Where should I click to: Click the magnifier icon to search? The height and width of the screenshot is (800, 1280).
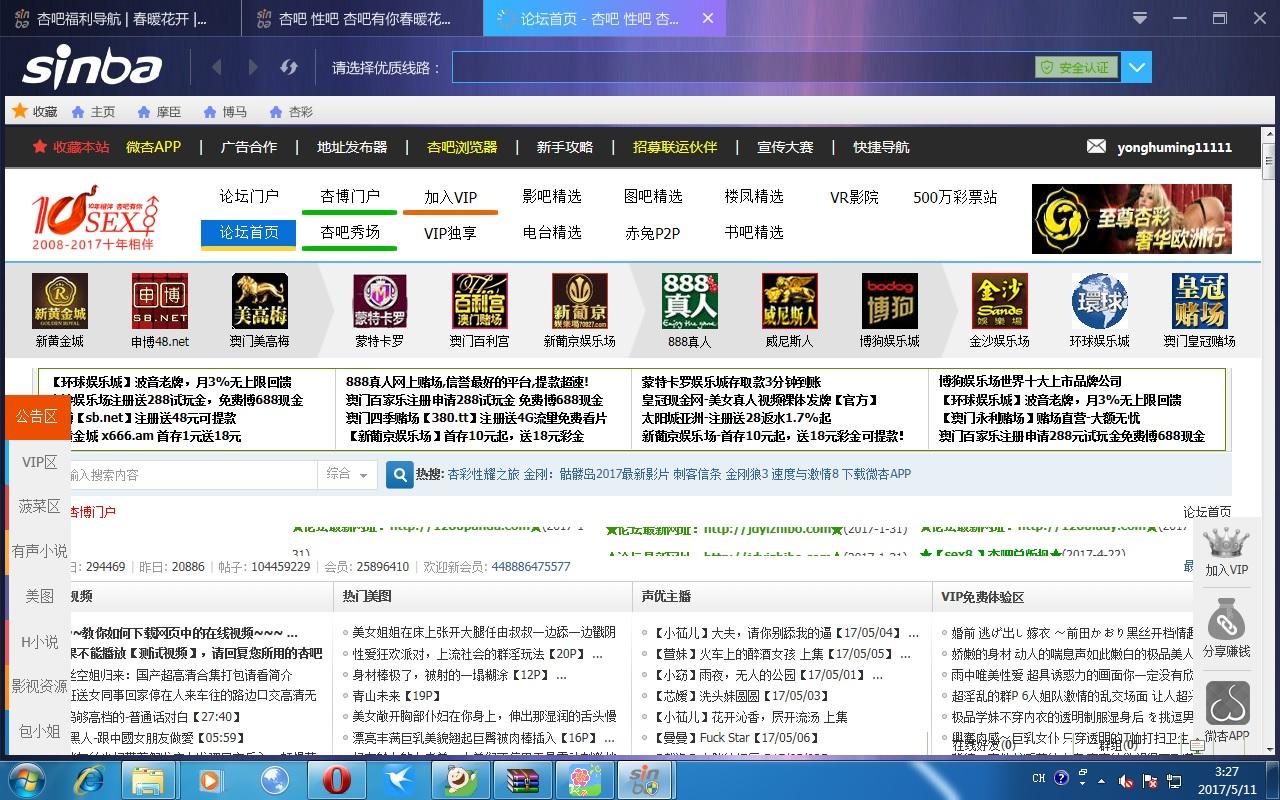(x=399, y=475)
